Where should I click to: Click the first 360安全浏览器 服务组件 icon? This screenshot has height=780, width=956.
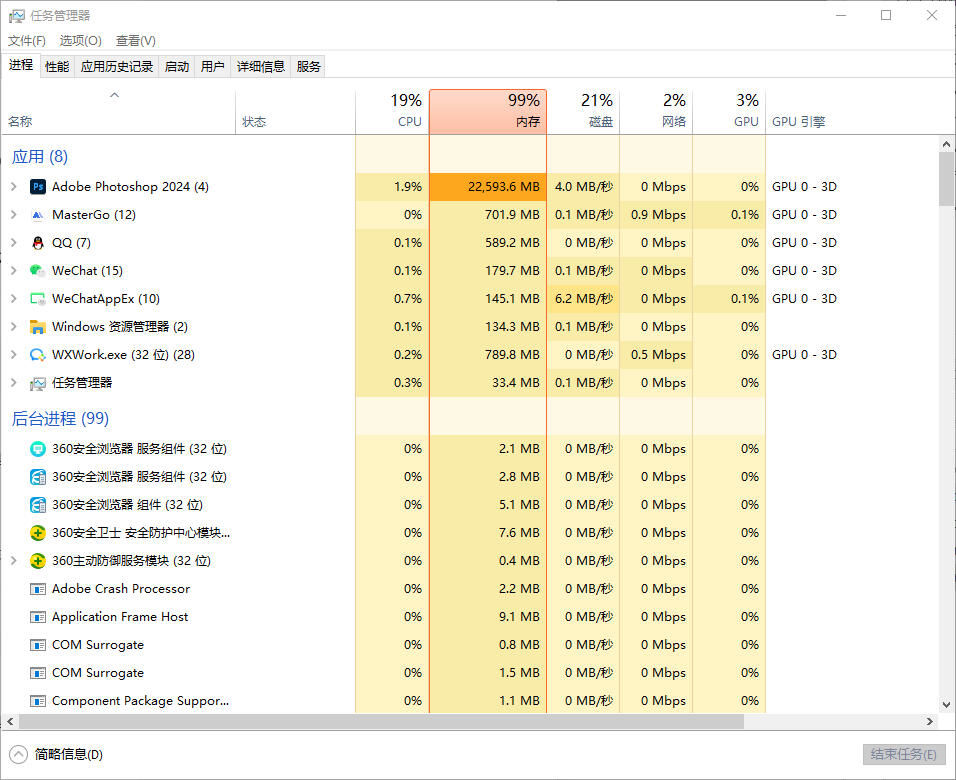38,449
